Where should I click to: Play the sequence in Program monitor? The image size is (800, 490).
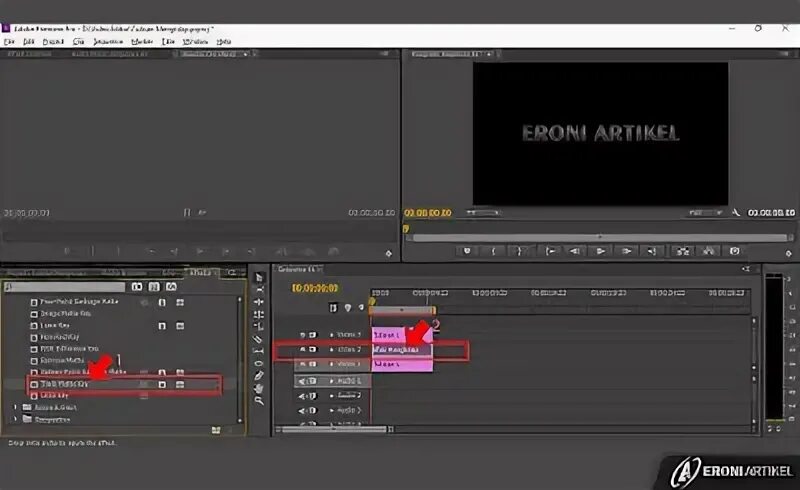coord(601,251)
